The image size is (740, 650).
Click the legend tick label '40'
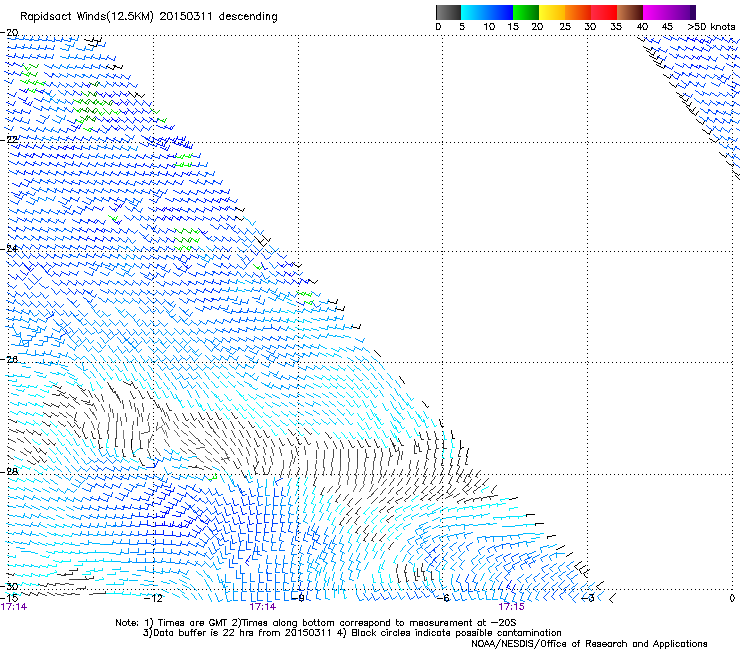[x=642, y=27]
